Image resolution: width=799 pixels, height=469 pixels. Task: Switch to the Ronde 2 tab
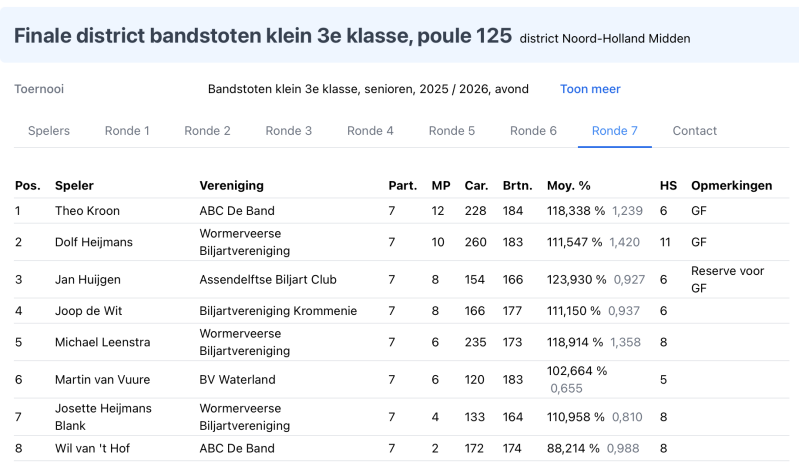207,131
